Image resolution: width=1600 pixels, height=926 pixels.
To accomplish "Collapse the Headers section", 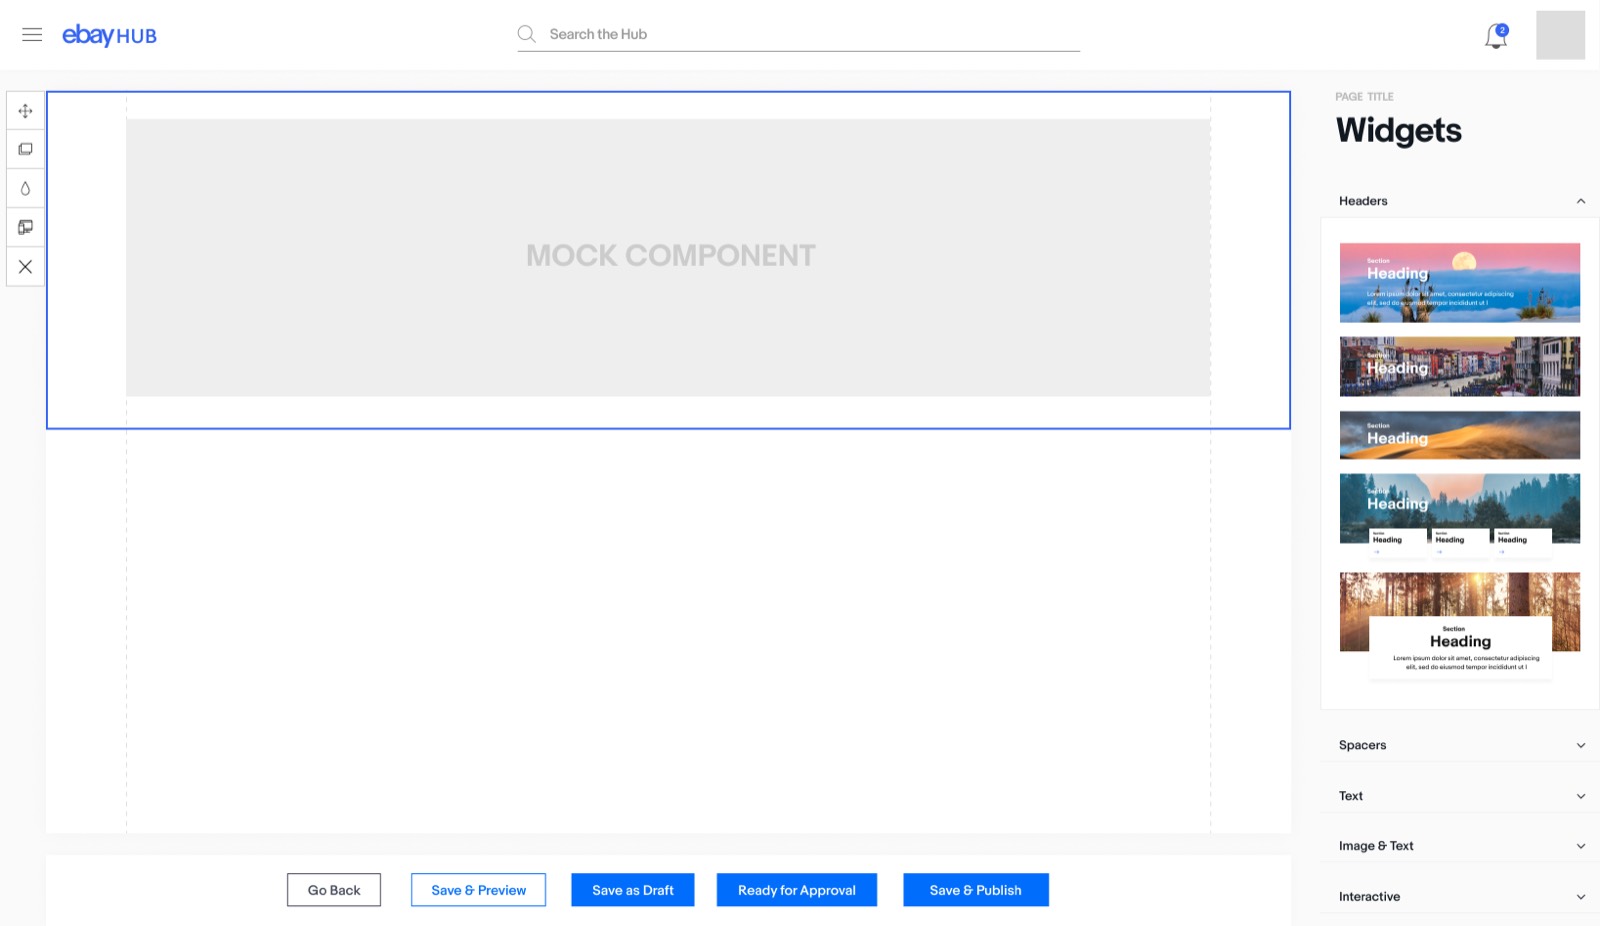I will pos(1460,201).
